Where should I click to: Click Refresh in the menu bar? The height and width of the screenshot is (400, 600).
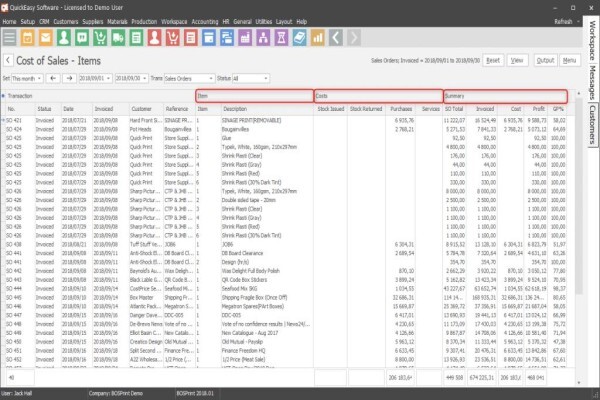pyautogui.click(x=563, y=22)
